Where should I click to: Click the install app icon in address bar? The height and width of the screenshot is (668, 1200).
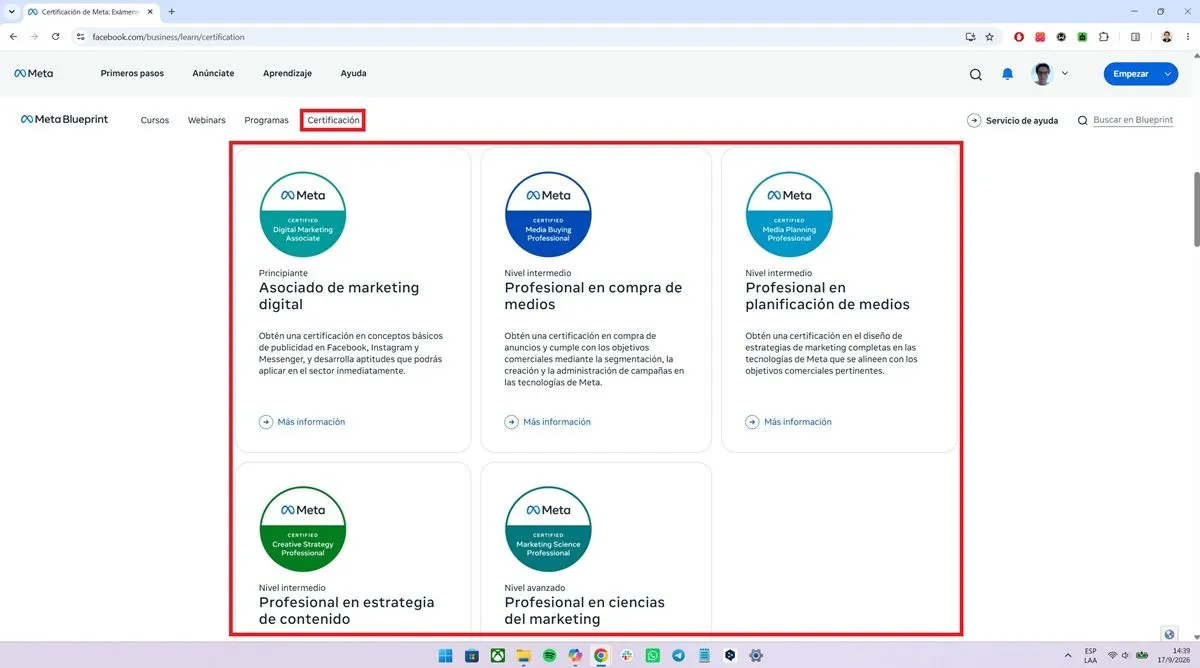(x=970, y=37)
